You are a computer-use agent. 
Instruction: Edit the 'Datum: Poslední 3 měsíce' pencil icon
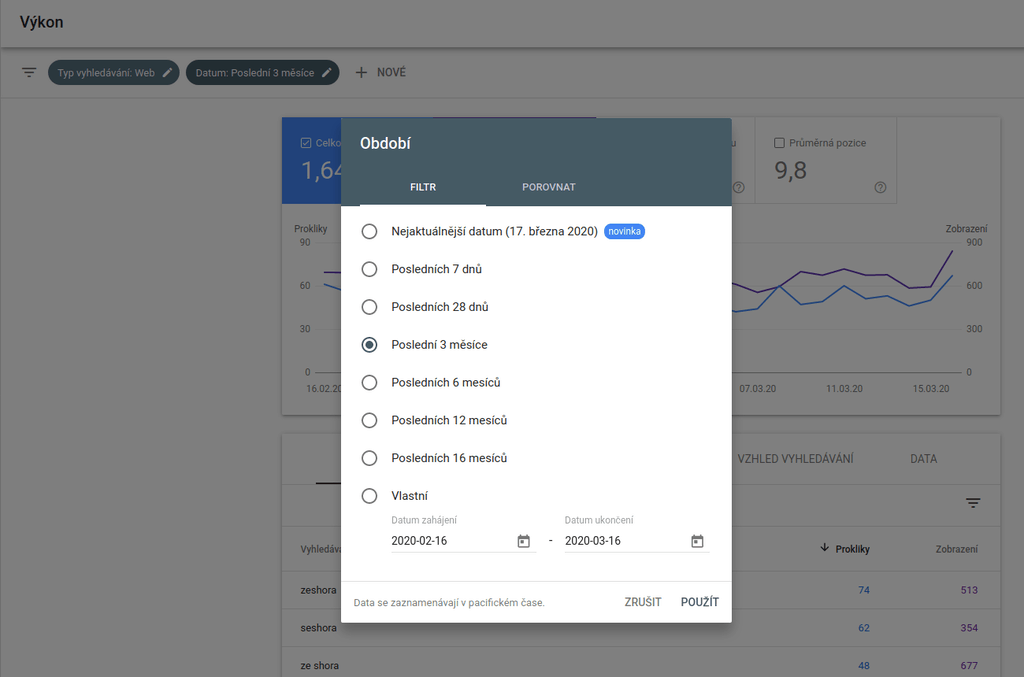click(327, 72)
